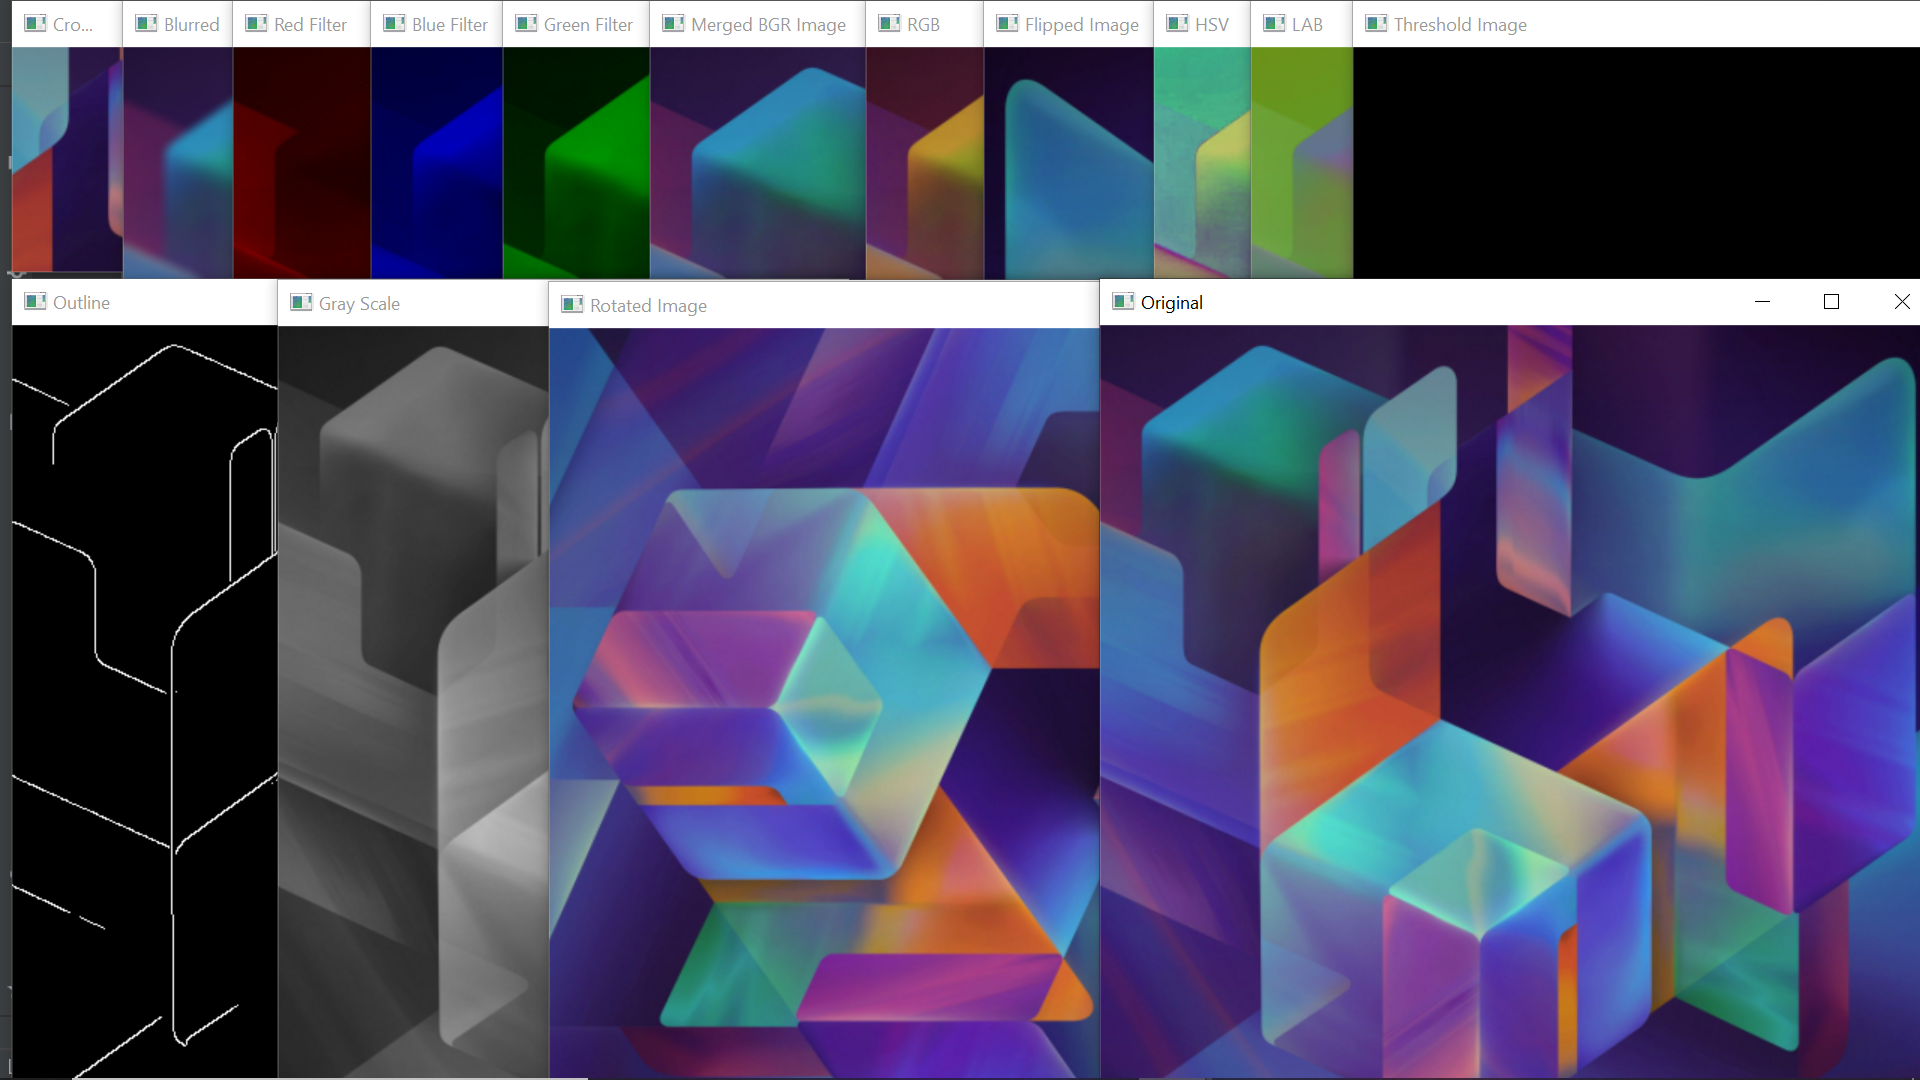Focus the Blurred window title
This screenshot has height=1080, width=1920.
pyautogui.click(x=191, y=25)
